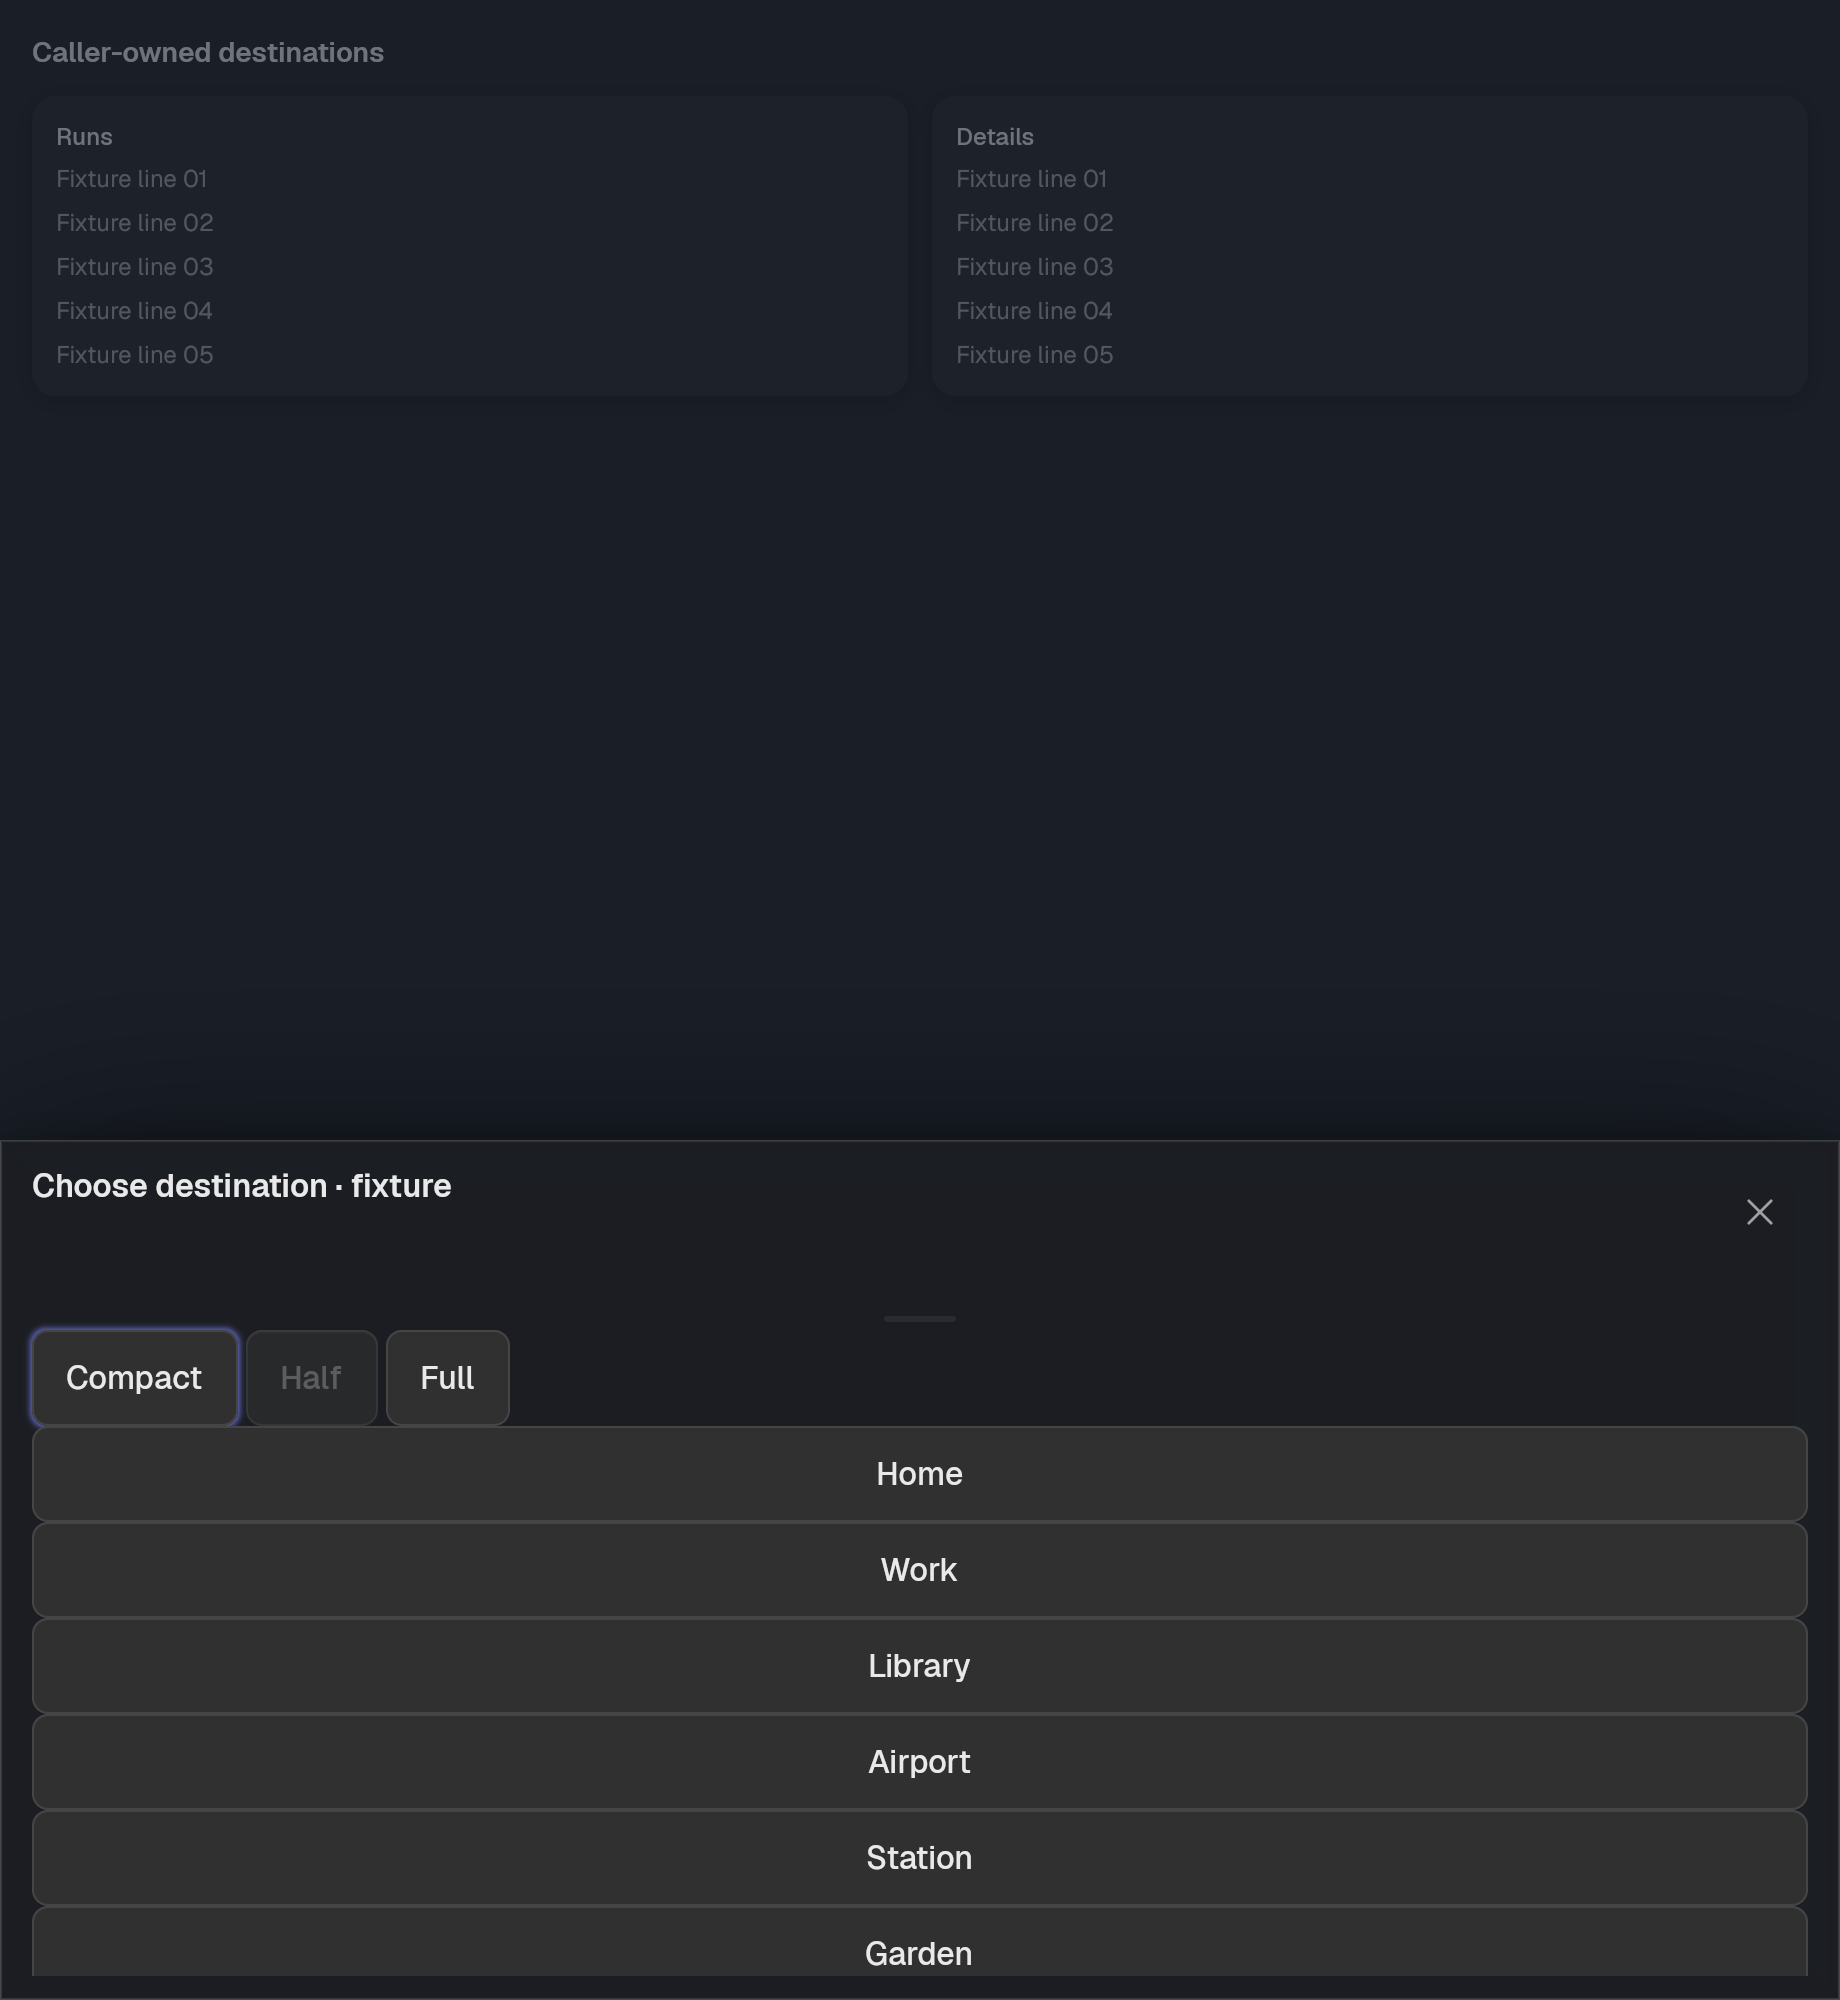The width and height of the screenshot is (1840, 2000).
Task: Choose Home as destination
Action: click(919, 1474)
